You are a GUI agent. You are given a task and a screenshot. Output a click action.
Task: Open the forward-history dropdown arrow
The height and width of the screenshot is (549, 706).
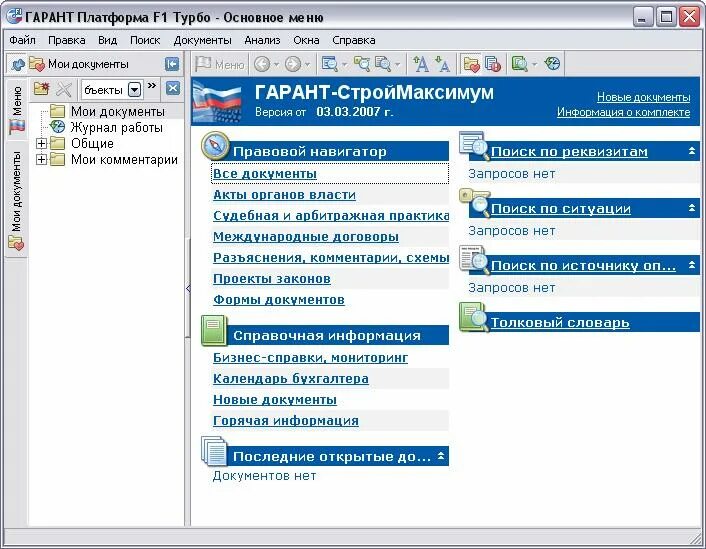pyautogui.click(x=307, y=64)
